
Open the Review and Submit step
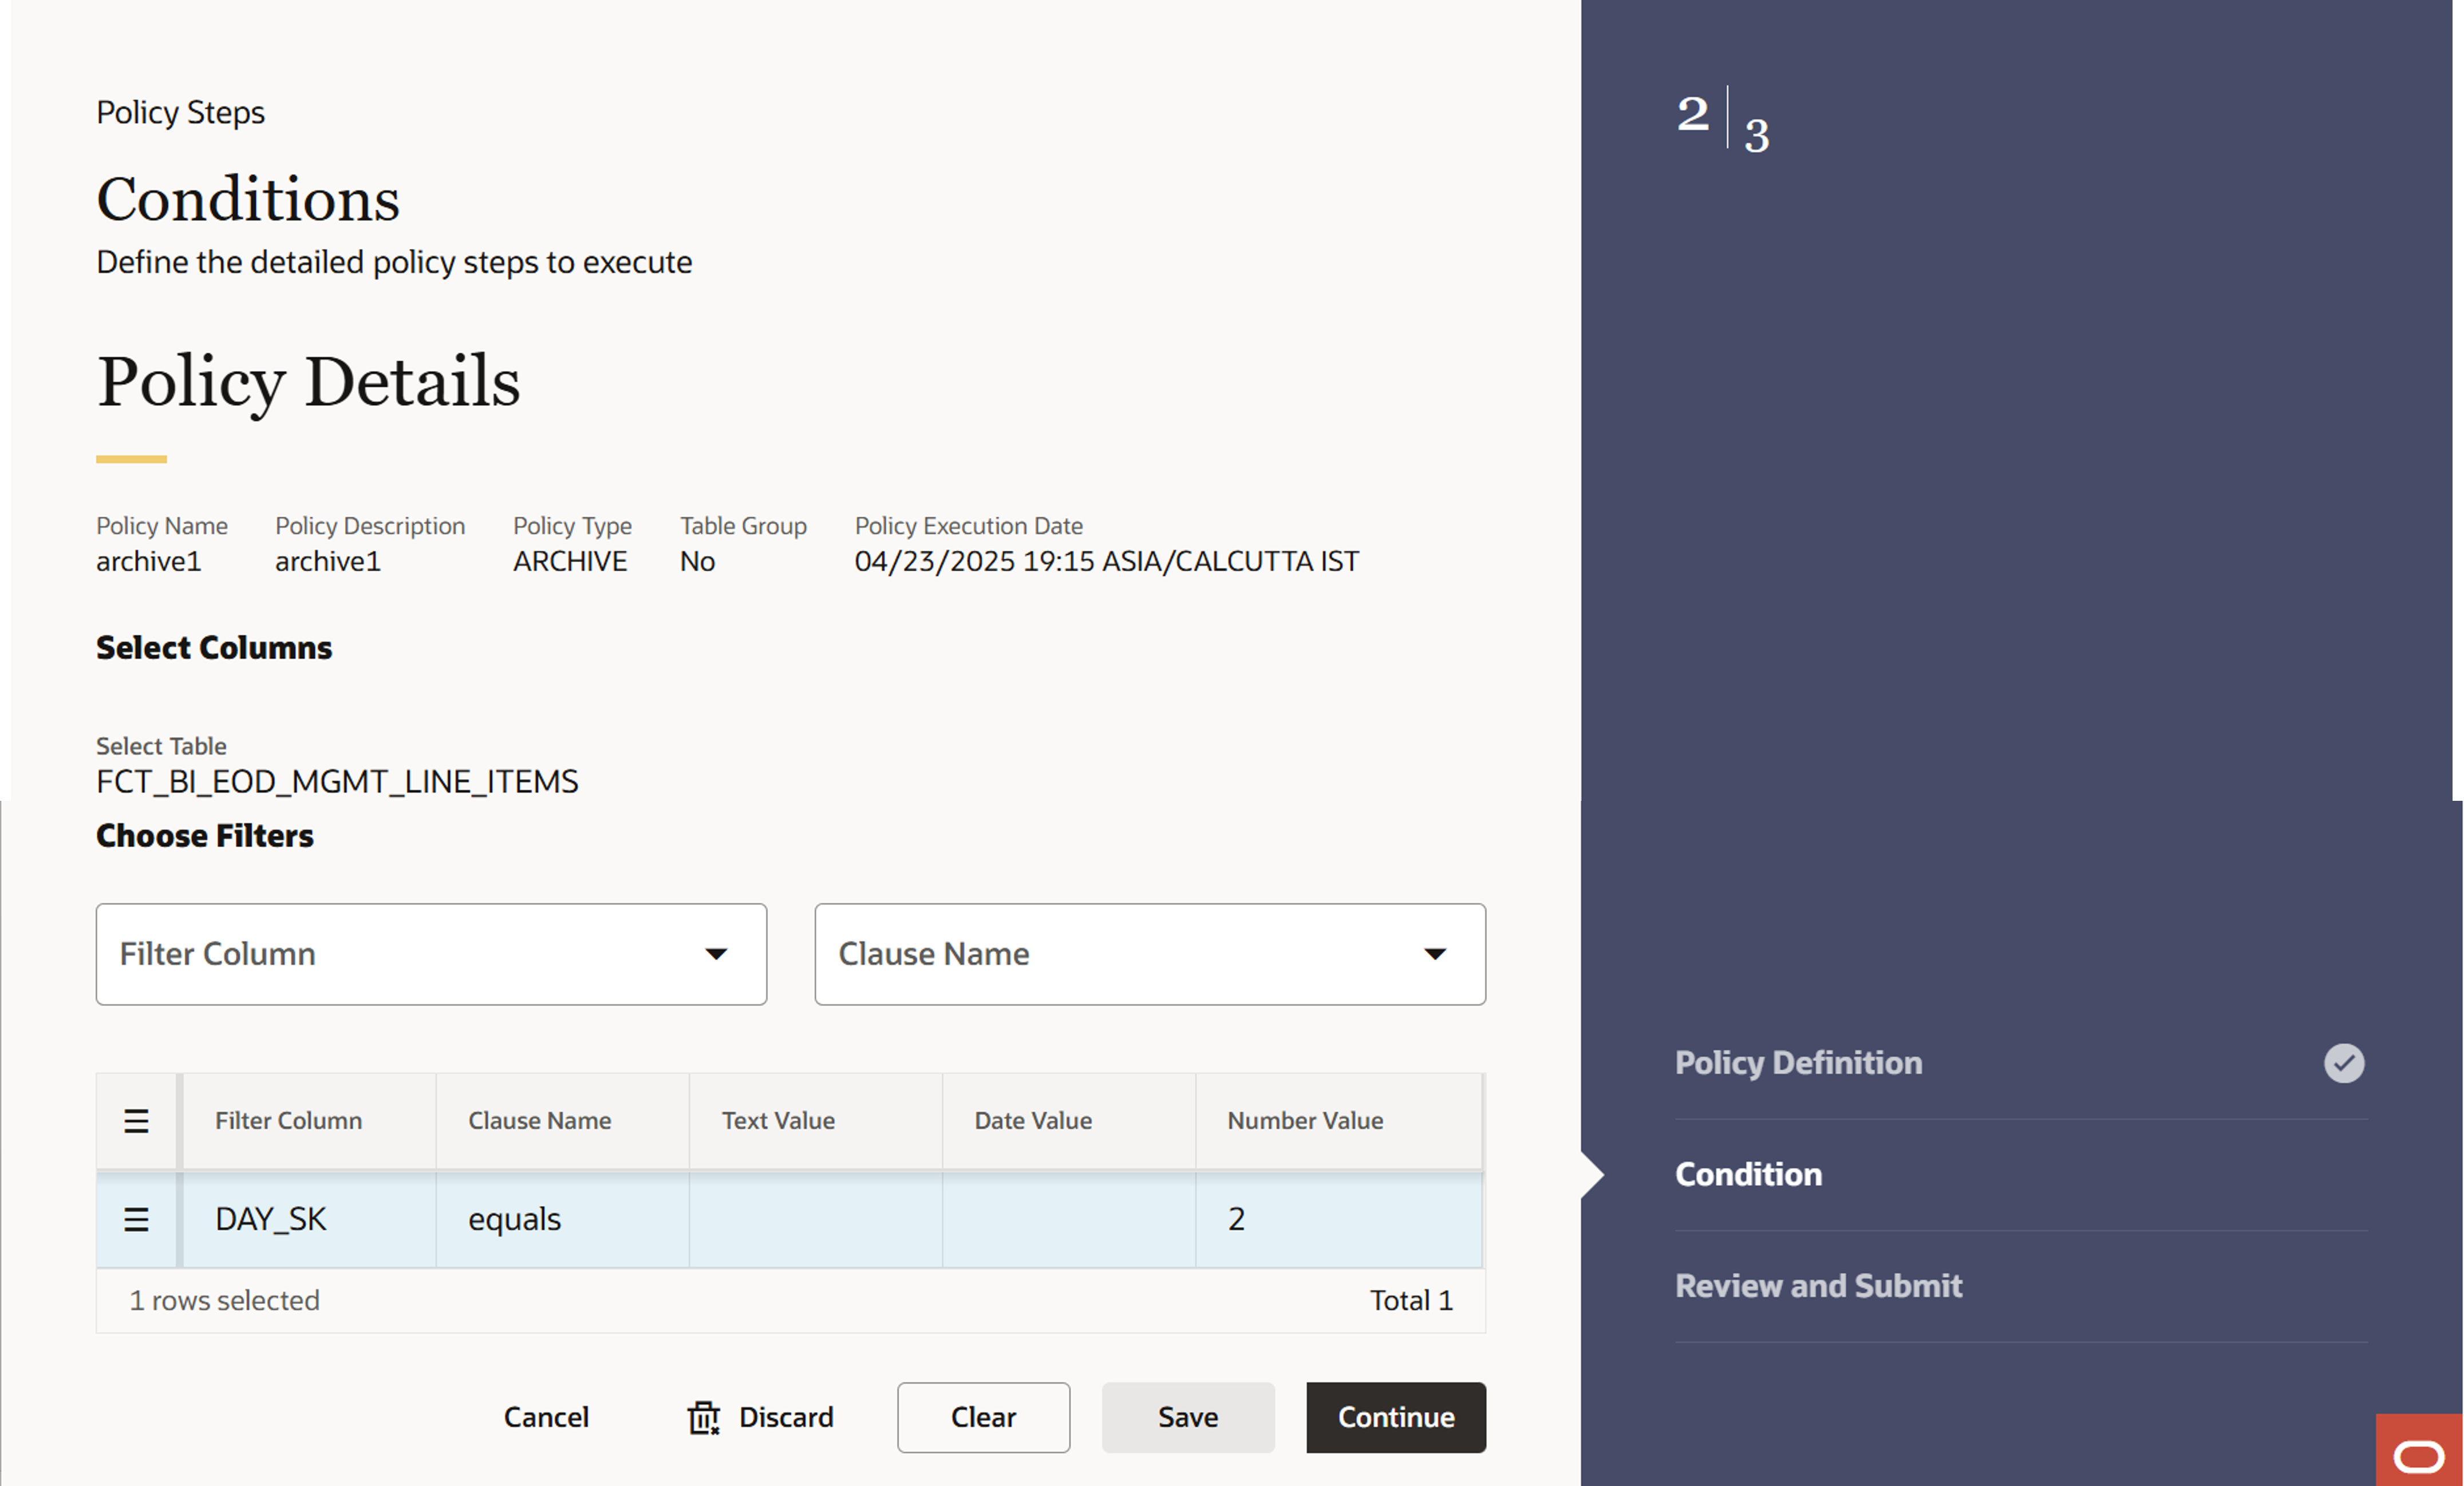pos(1818,1286)
